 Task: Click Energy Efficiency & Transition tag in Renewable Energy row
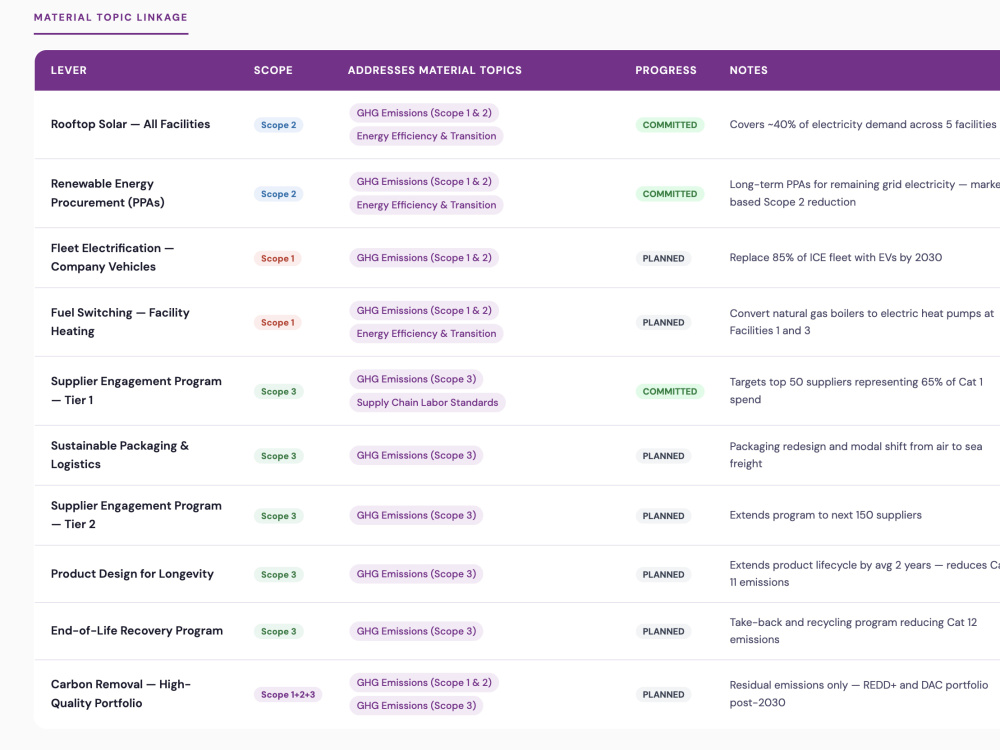tap(426, 205)
